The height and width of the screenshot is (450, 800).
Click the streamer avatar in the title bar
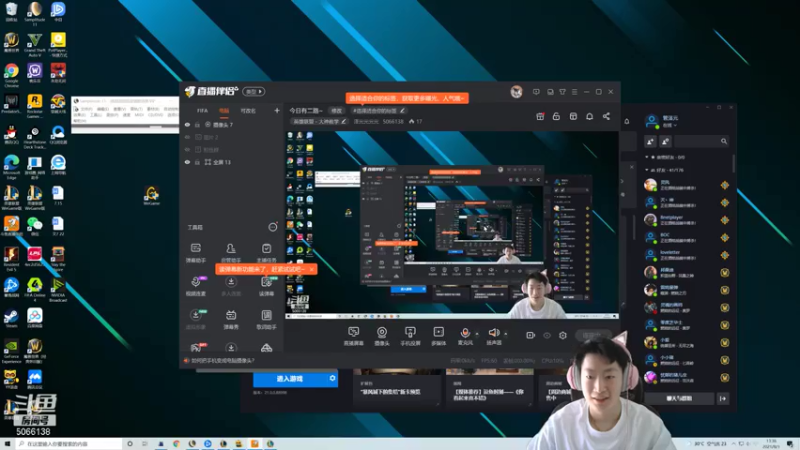point(516,92)
